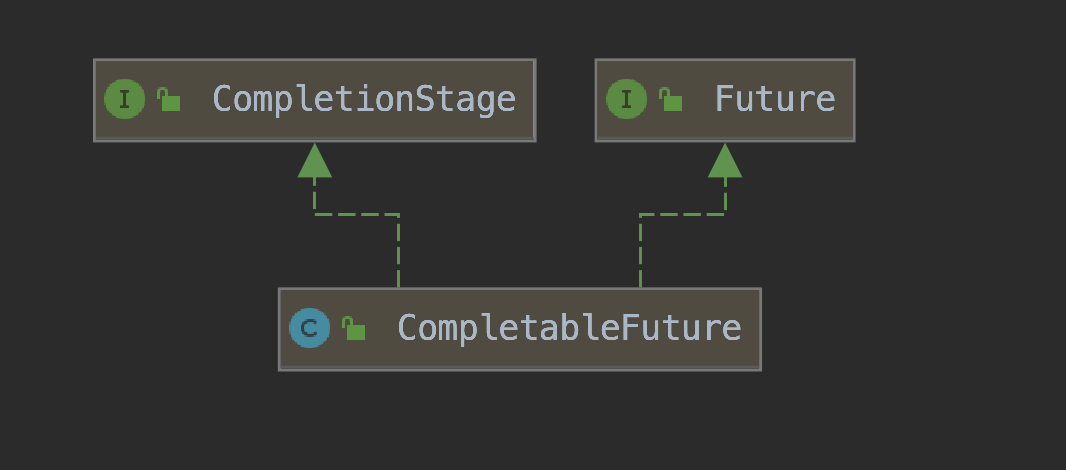Click the green interface icon beside Future
Viewport: 1066px width, 470px height.
pyautogui.click(x=626, y=100)
